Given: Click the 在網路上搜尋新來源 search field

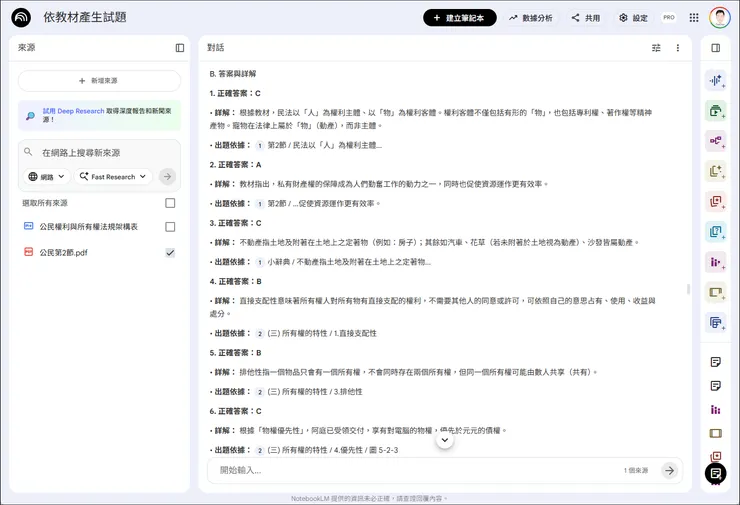Looking at the screenshot, I should click(x=99, y=152).
